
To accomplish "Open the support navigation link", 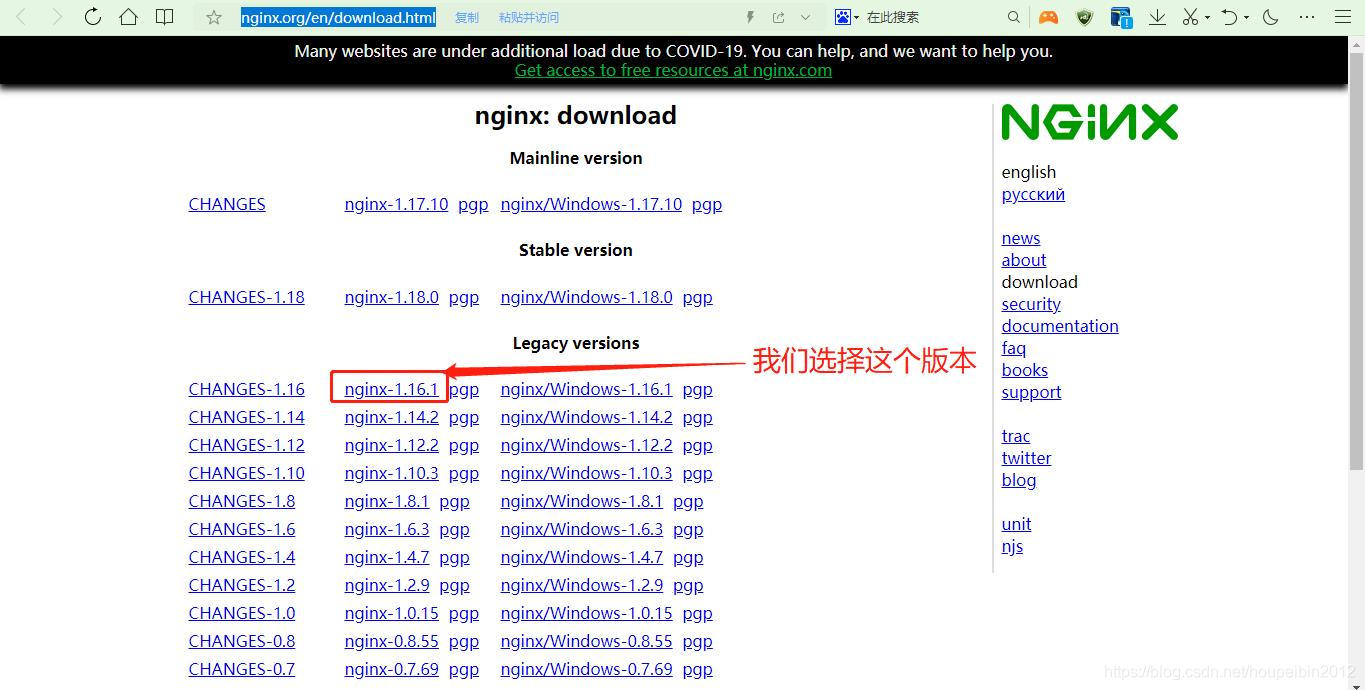I will [x=1030, y=392].
